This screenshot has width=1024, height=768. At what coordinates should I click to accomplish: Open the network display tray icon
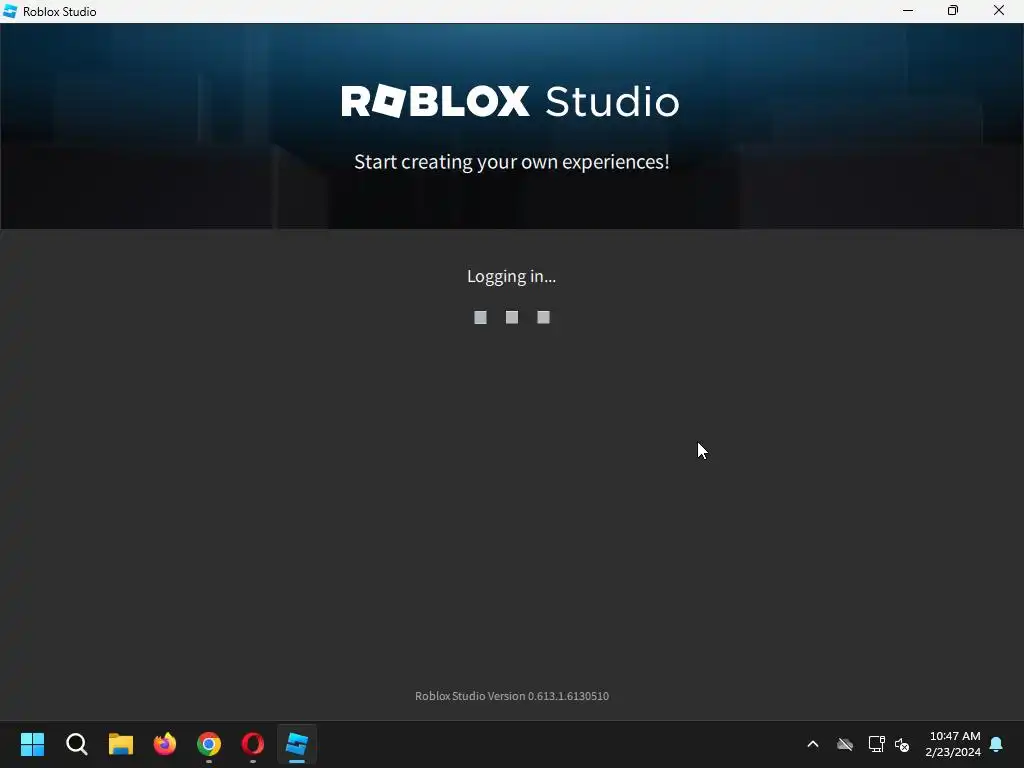[x=876, y=744]
